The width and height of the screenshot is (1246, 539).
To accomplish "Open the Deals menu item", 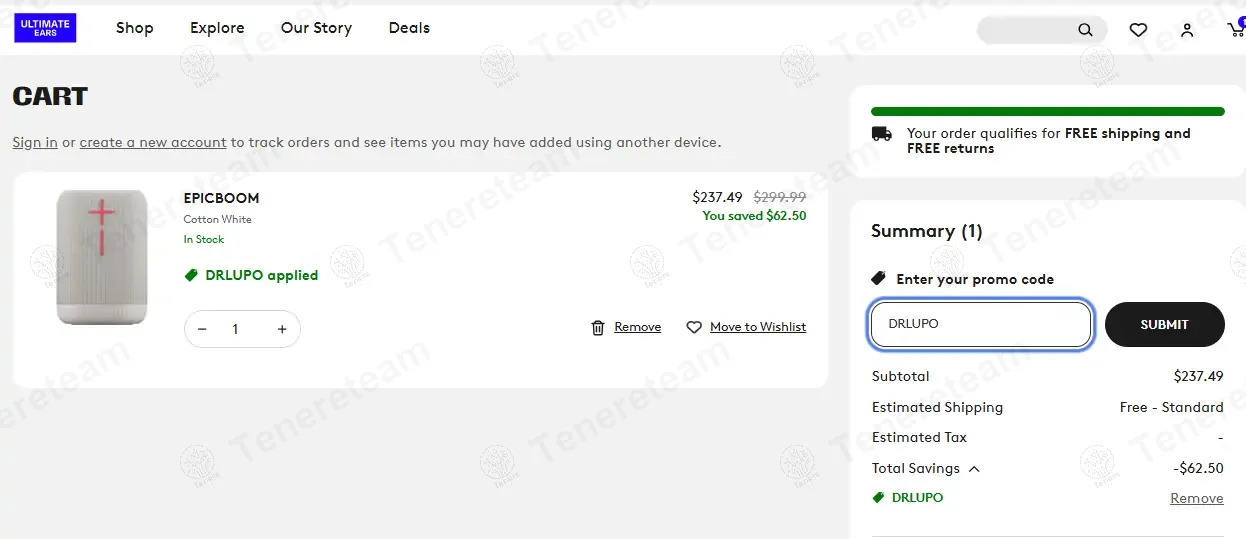I will (x=409, y=28).
